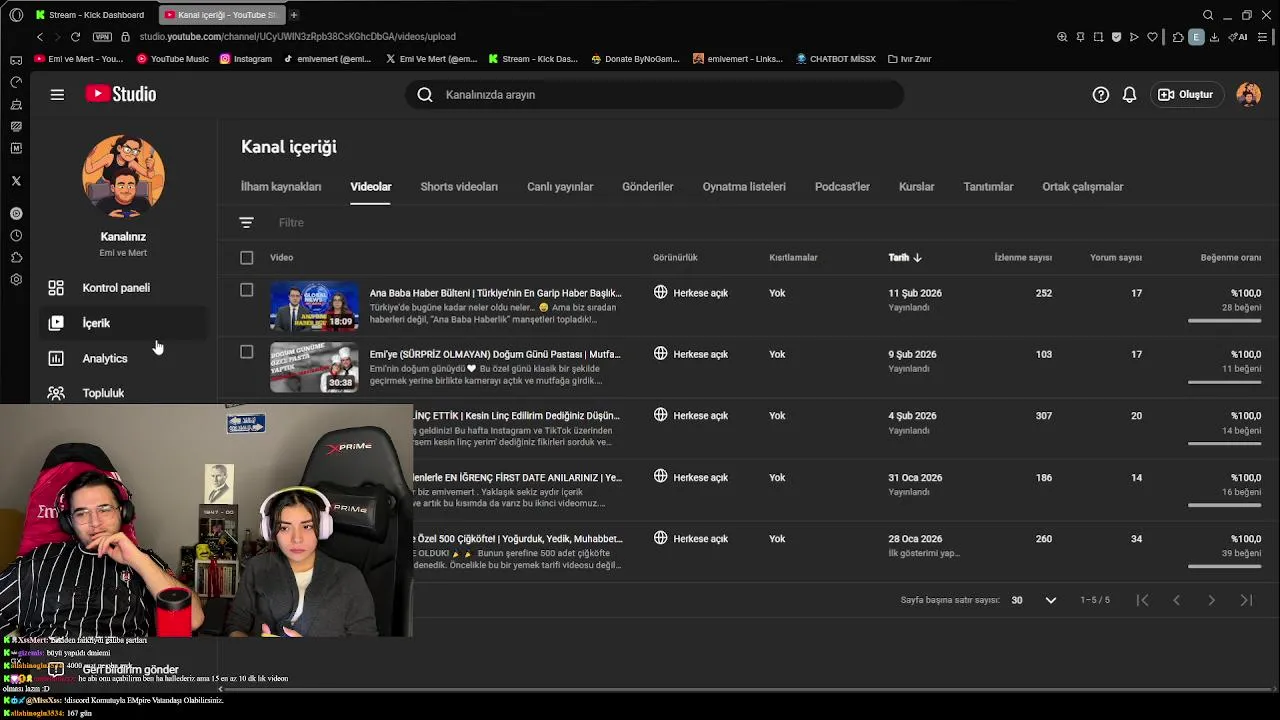
Task: Click the browser address bar URL
Action: click(297, 37)
